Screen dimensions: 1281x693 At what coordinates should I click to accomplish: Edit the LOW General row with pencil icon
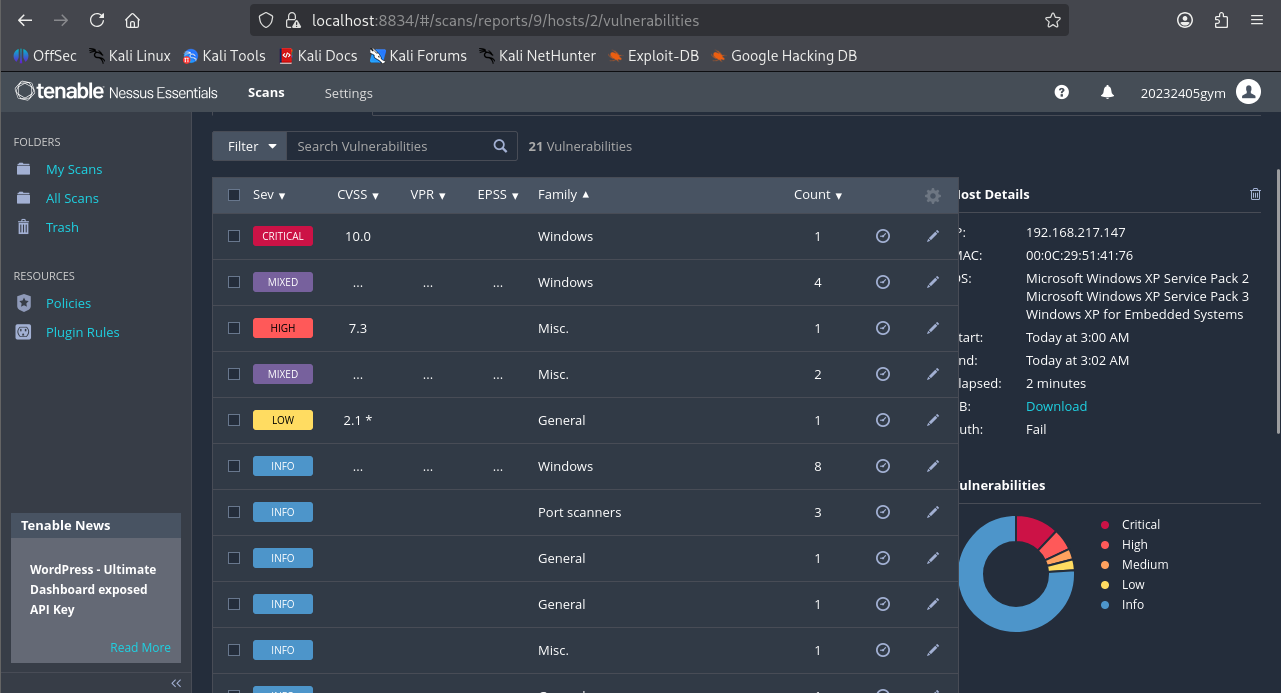933,420
